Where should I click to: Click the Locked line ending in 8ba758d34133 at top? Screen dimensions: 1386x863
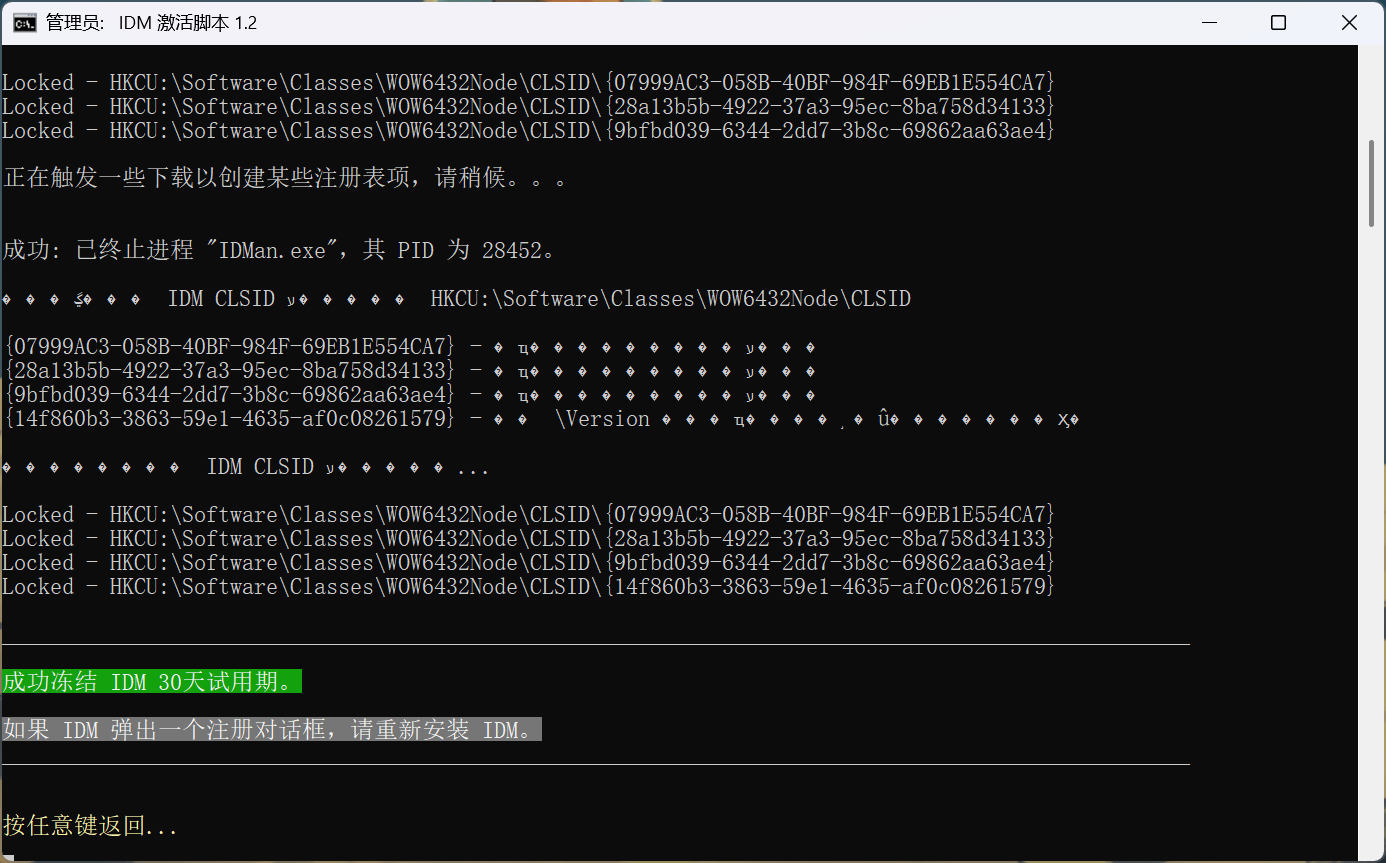pyautogui.click(x=528, y=107)
